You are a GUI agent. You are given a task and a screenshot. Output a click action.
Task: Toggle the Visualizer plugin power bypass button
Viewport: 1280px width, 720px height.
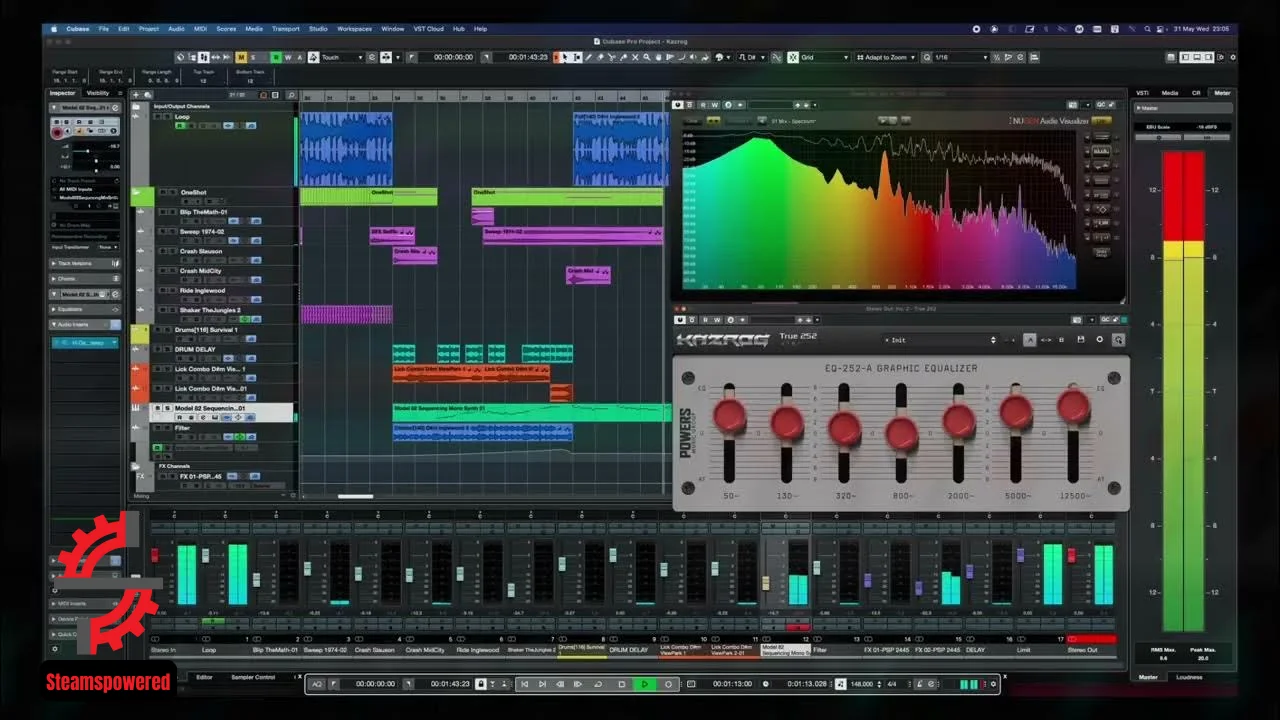point(678,104)
